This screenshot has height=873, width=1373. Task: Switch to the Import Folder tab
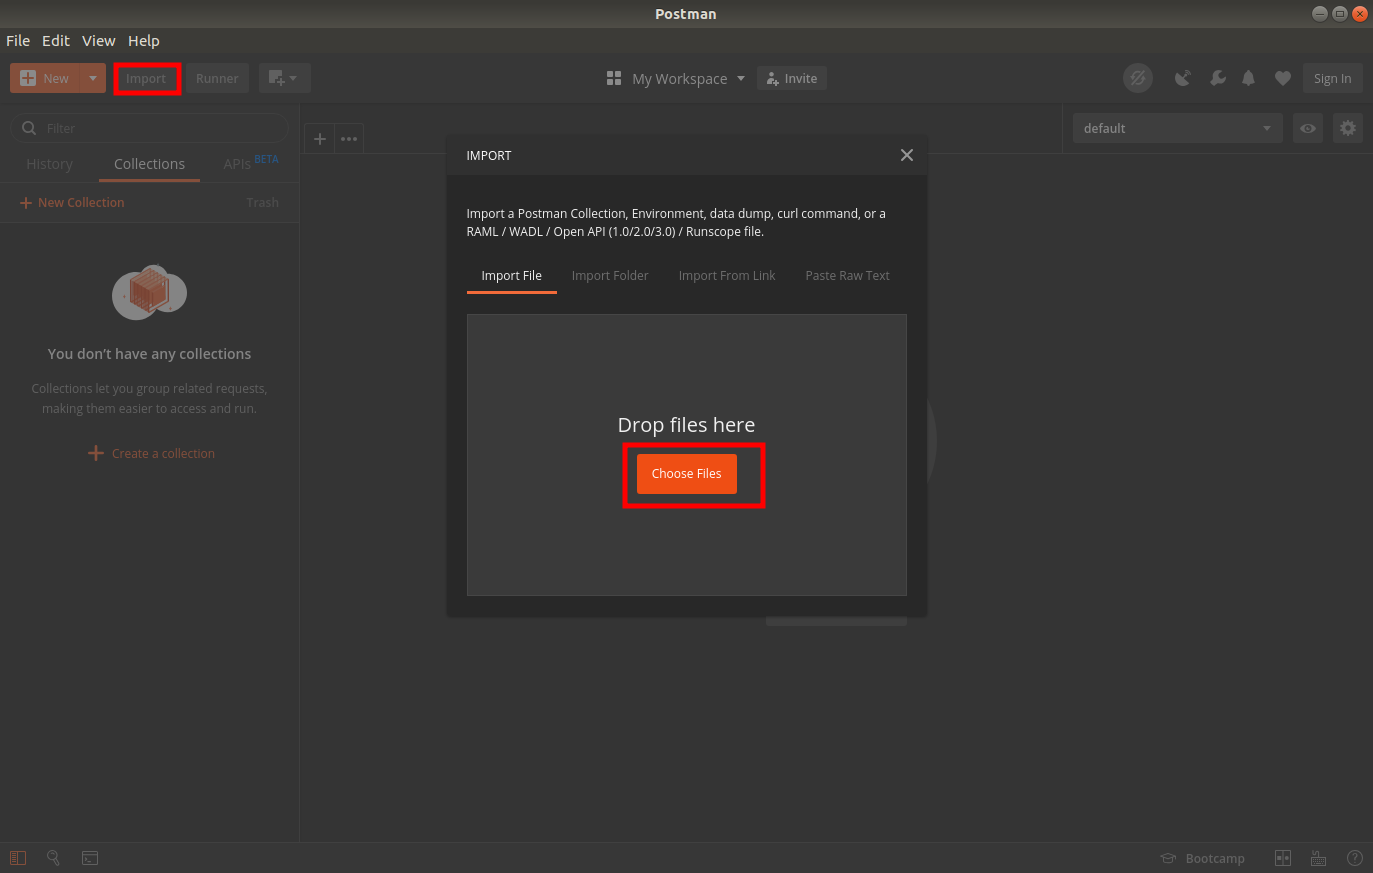click(610, 276)
